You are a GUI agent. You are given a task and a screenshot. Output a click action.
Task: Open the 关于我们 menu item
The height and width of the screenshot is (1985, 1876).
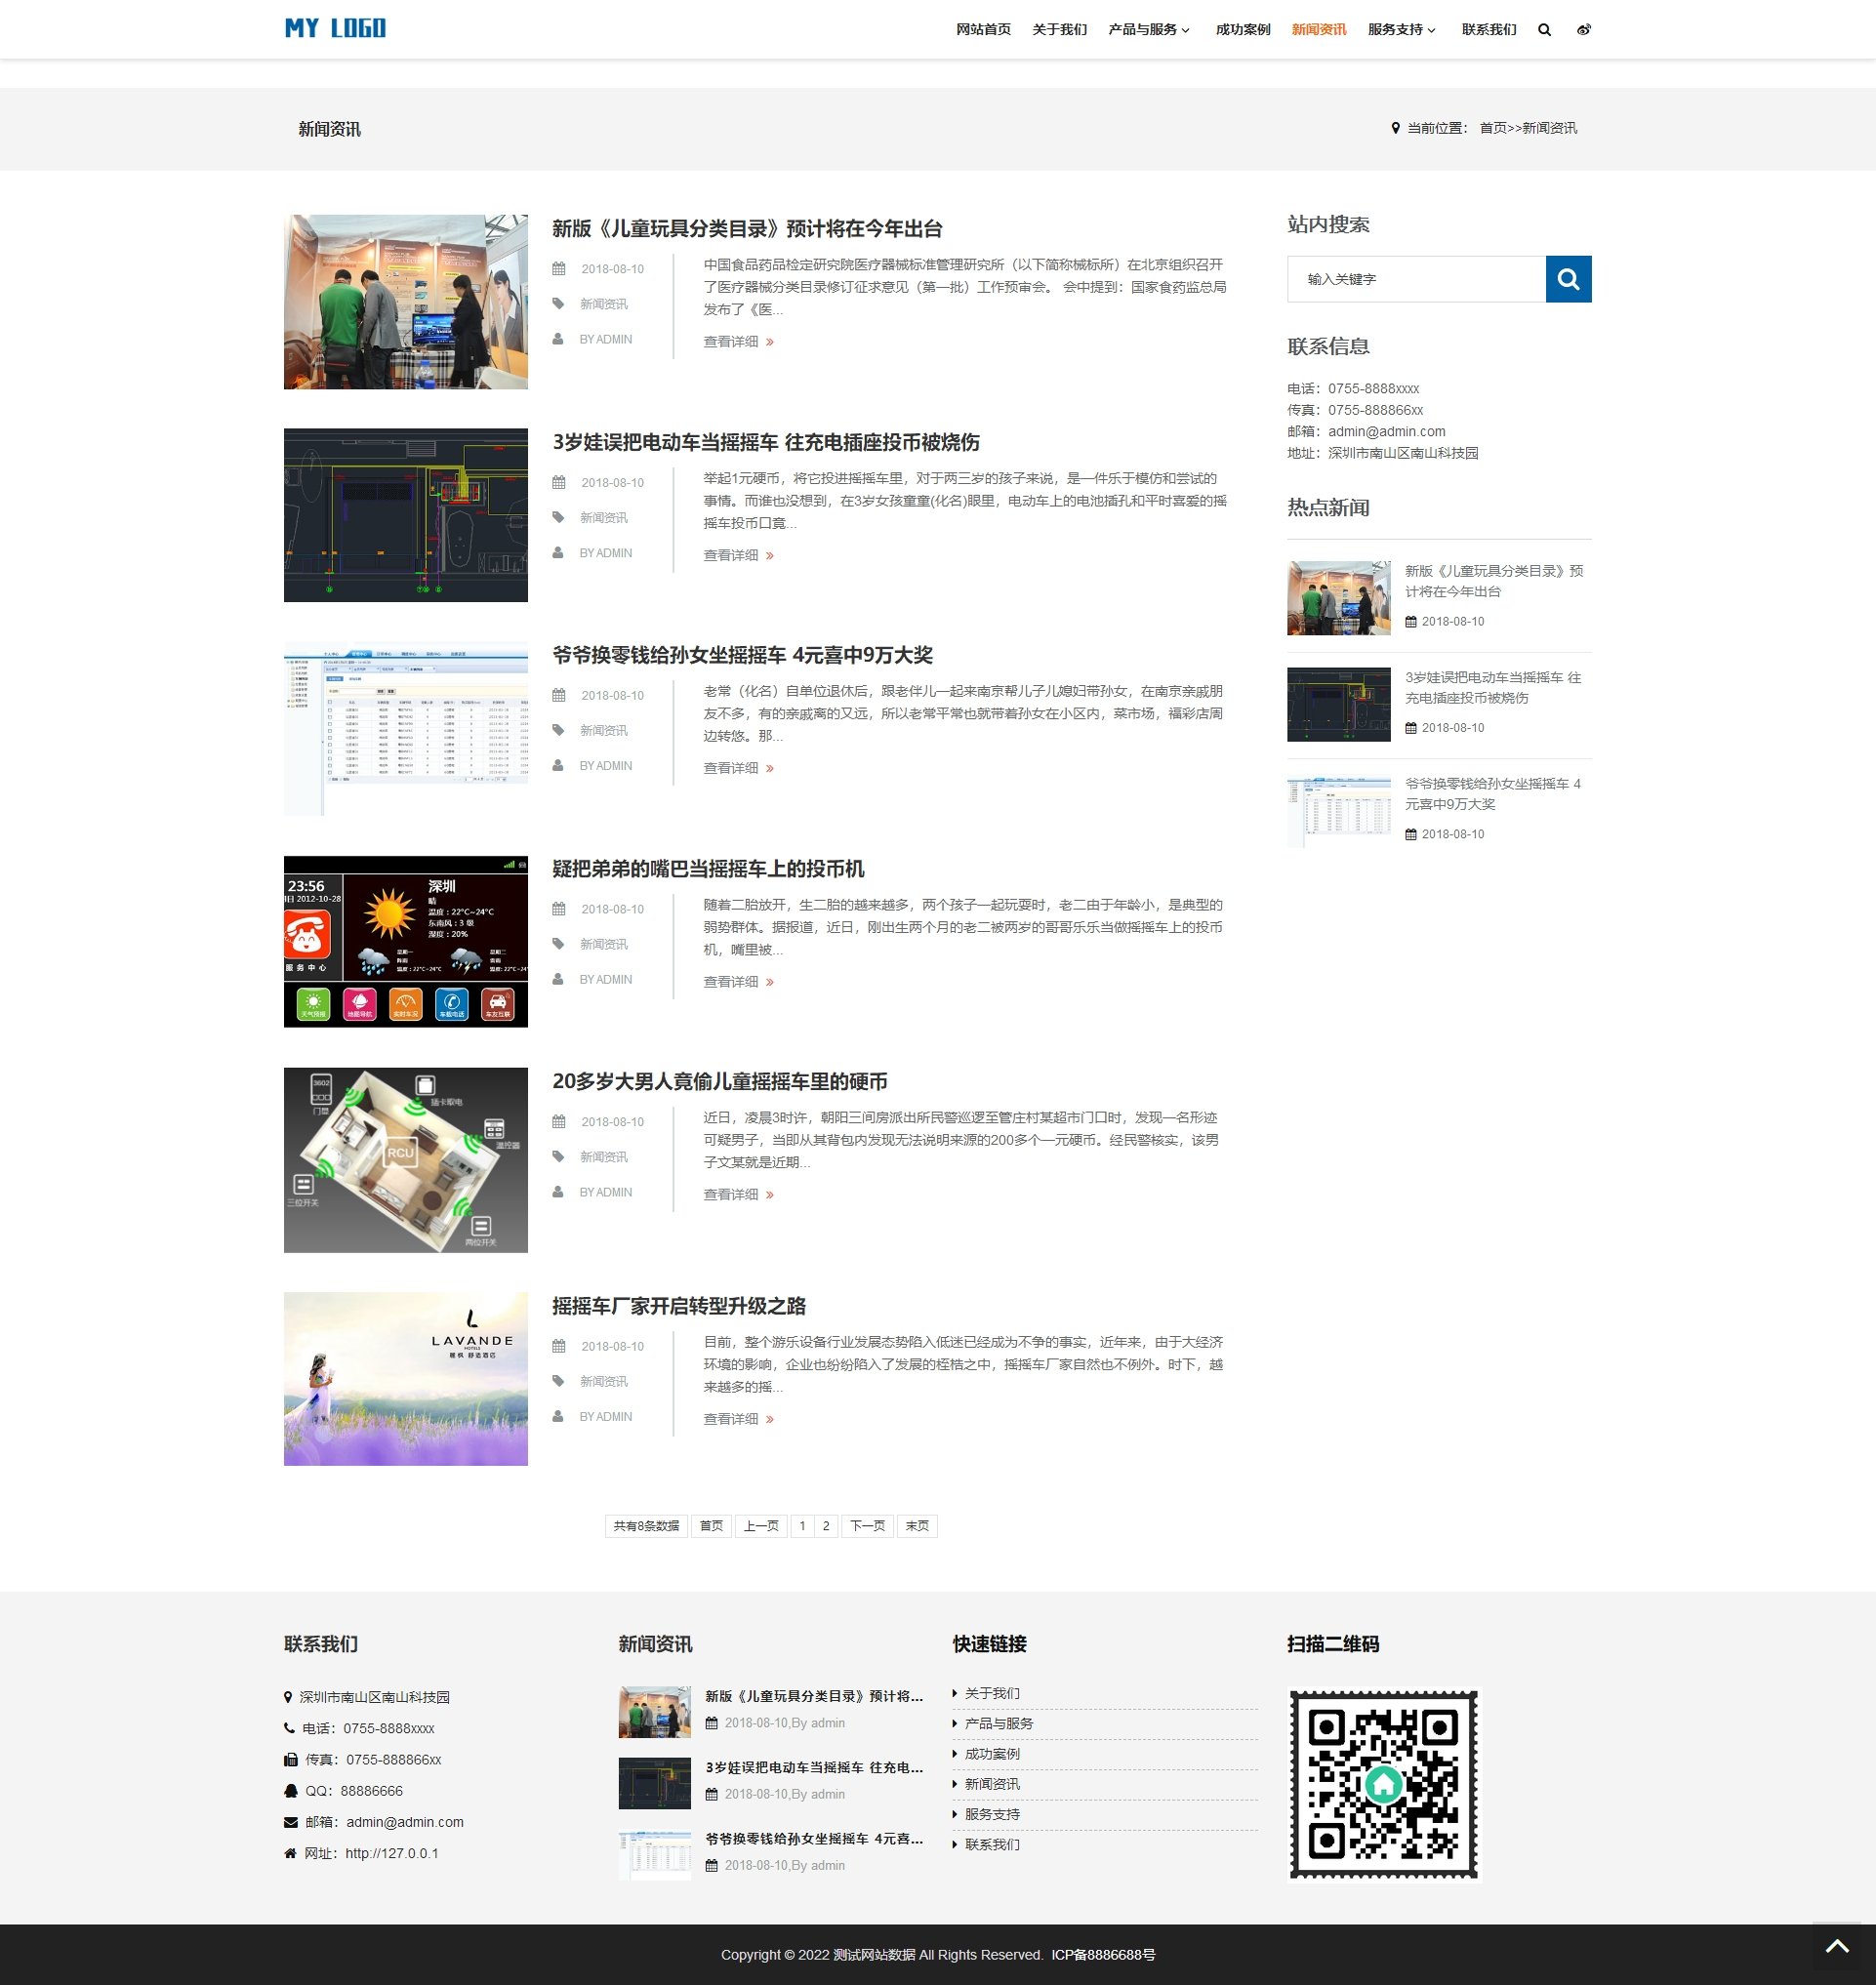coord(1059,30)
